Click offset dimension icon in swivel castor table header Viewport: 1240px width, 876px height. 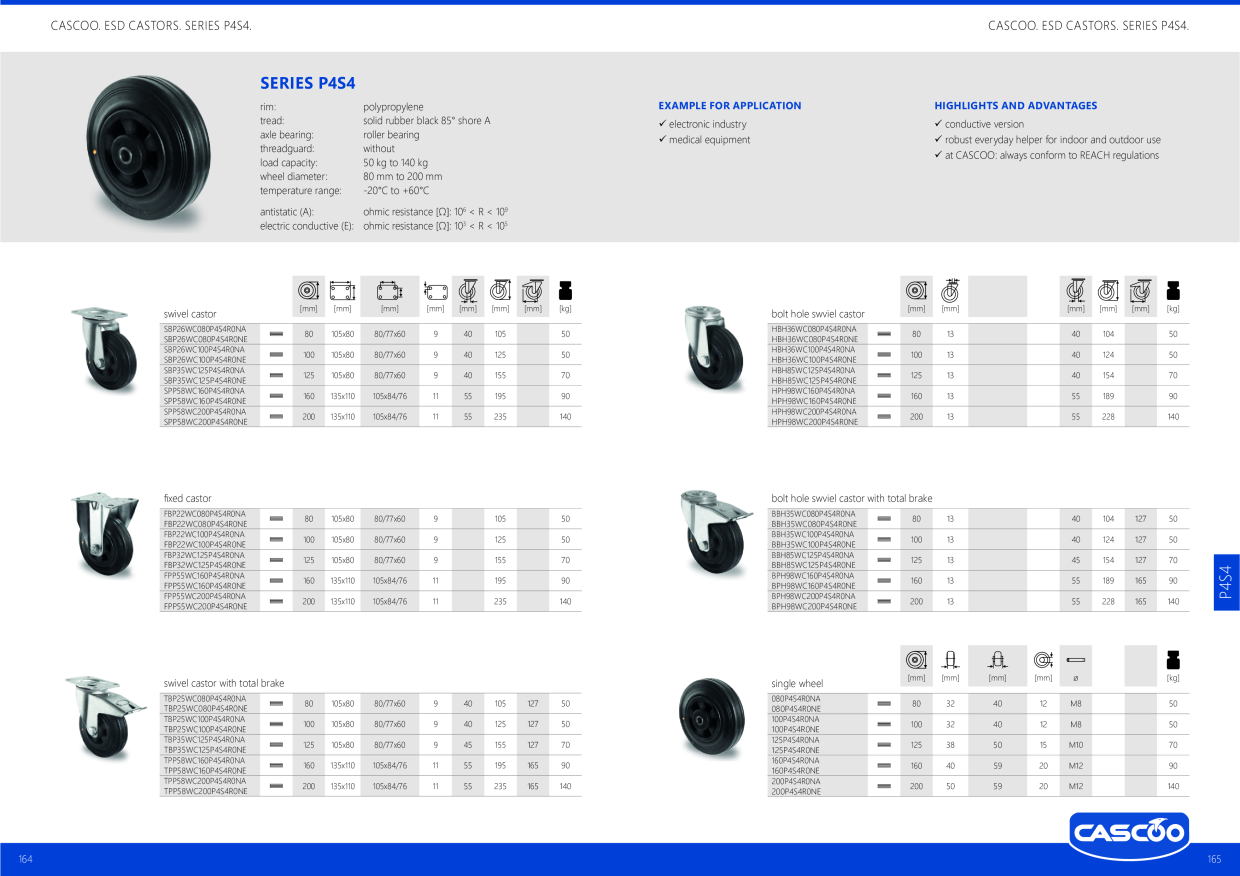coord(467,291)
